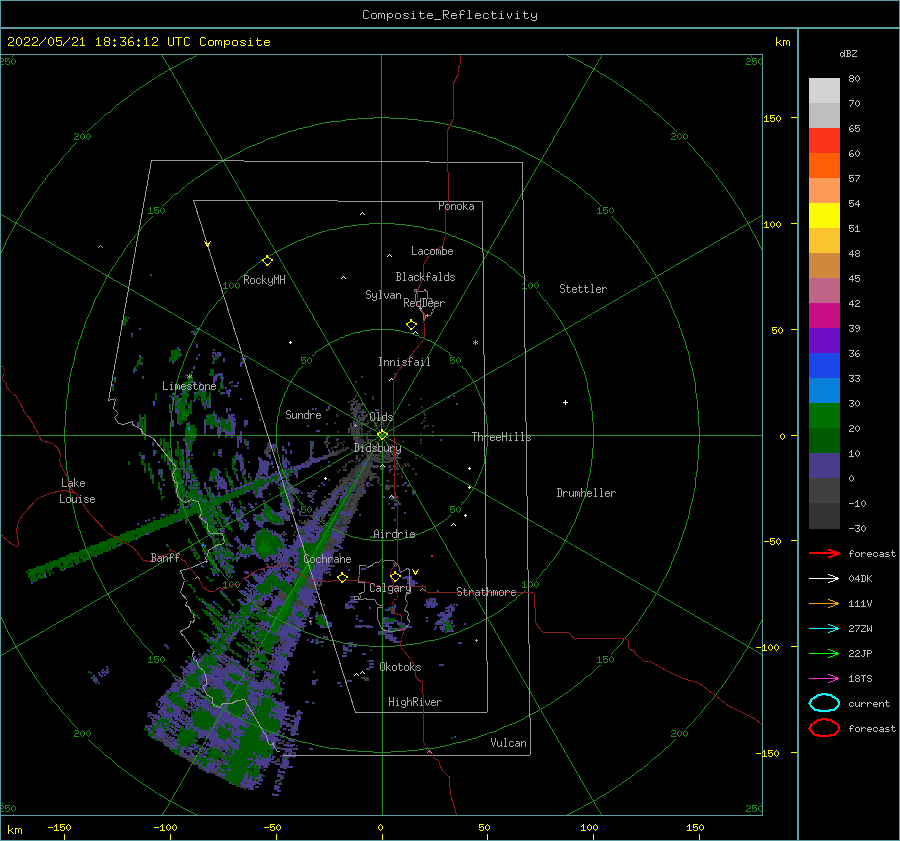Click the Drumheller label
The image size is (900, 841).
[x=586, y=493]
